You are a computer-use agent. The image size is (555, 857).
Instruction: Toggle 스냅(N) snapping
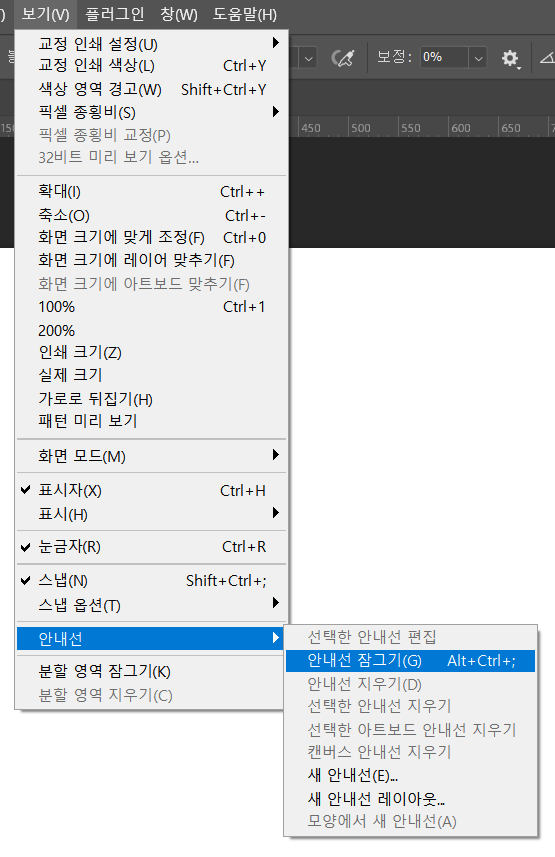click(152, 580)
